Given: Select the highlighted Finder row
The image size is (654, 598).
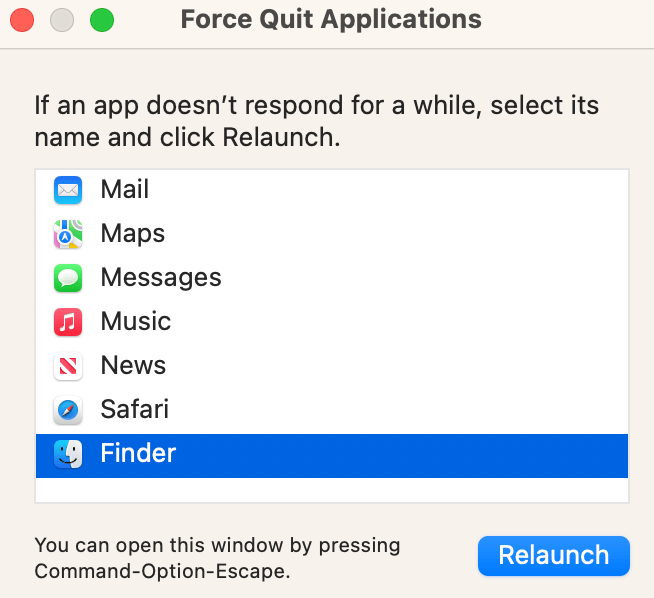Looking at the screenshot, I should click(x=332, y=456).
